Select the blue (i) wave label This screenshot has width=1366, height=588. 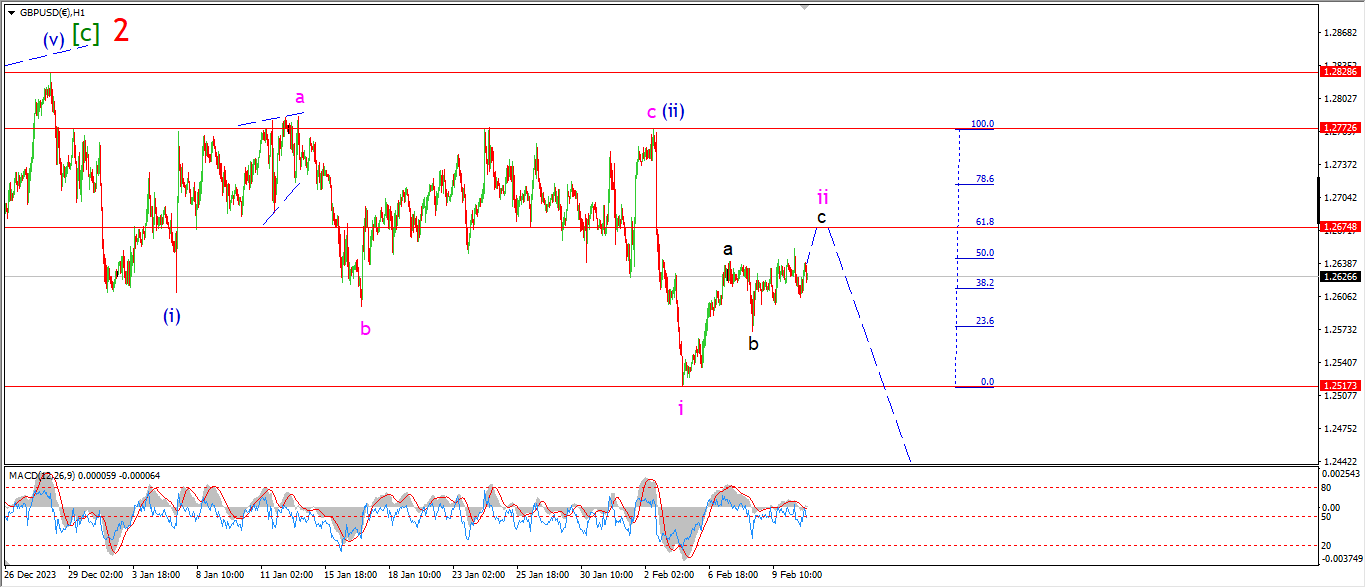[x=172, y=316]
